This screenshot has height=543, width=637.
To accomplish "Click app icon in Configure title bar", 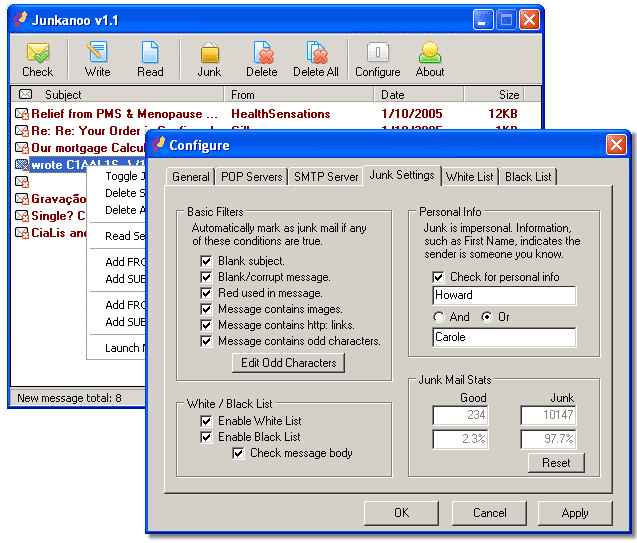I will (158, 145).
